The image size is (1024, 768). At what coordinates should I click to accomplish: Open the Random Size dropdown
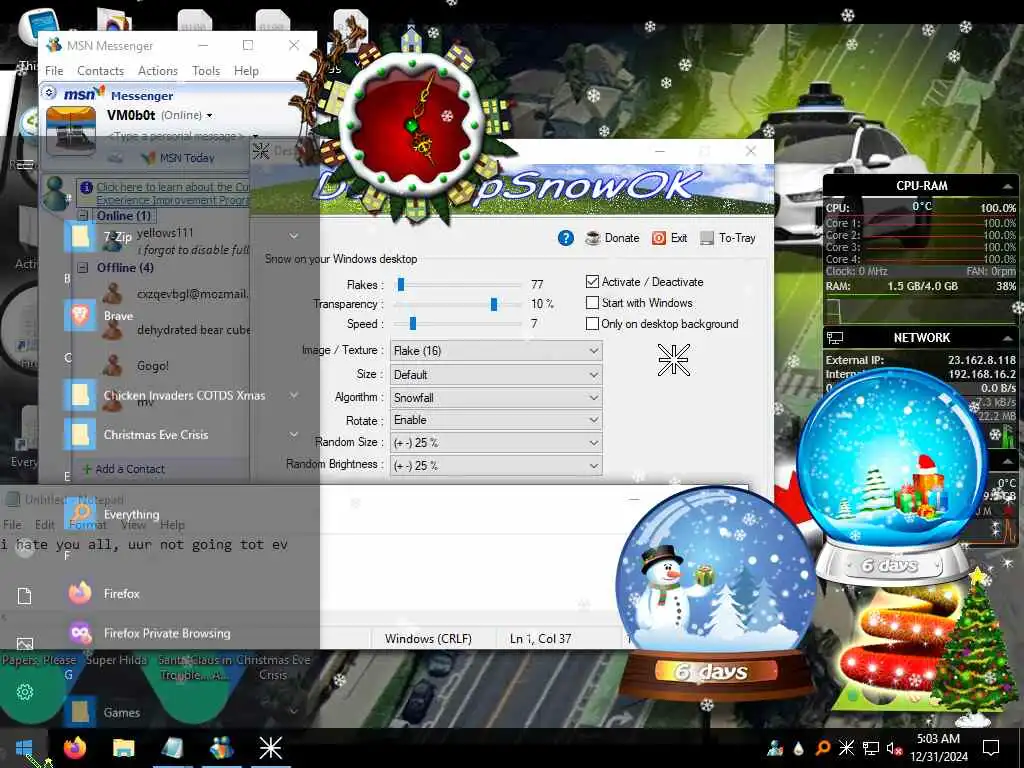pyautogui.click(x=496, y=443)
